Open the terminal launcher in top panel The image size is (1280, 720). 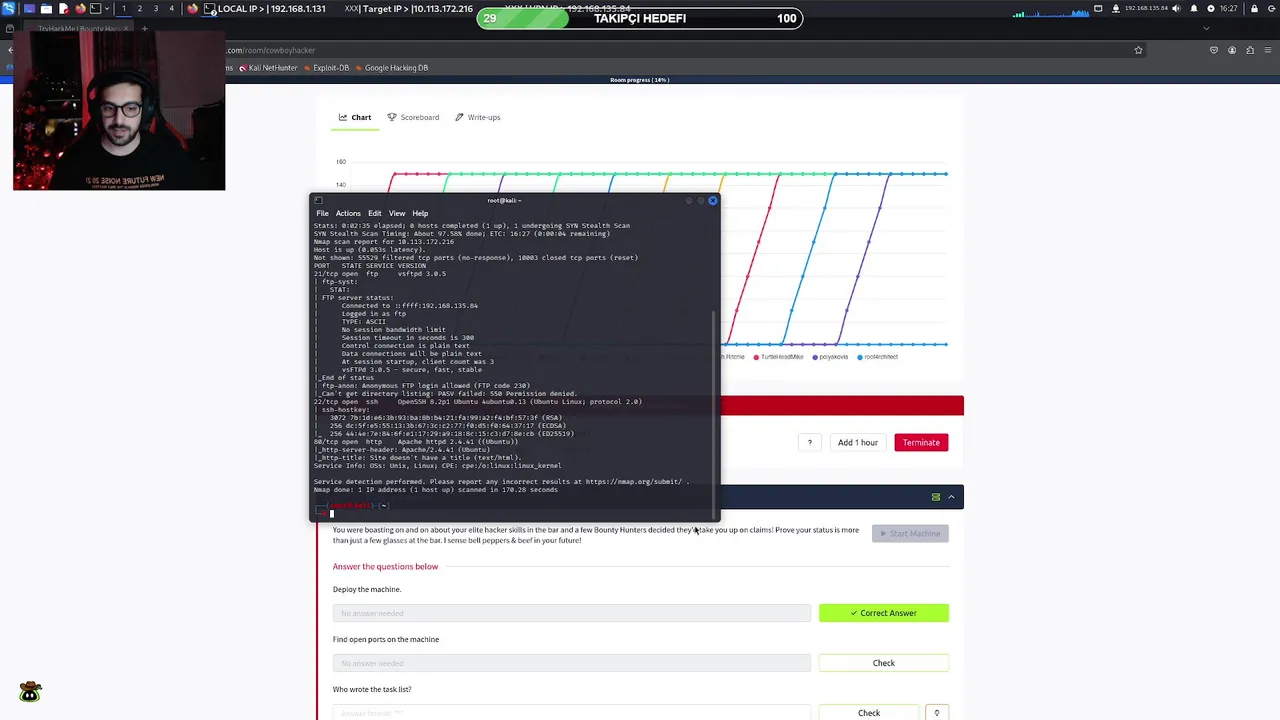coord(96,9)
